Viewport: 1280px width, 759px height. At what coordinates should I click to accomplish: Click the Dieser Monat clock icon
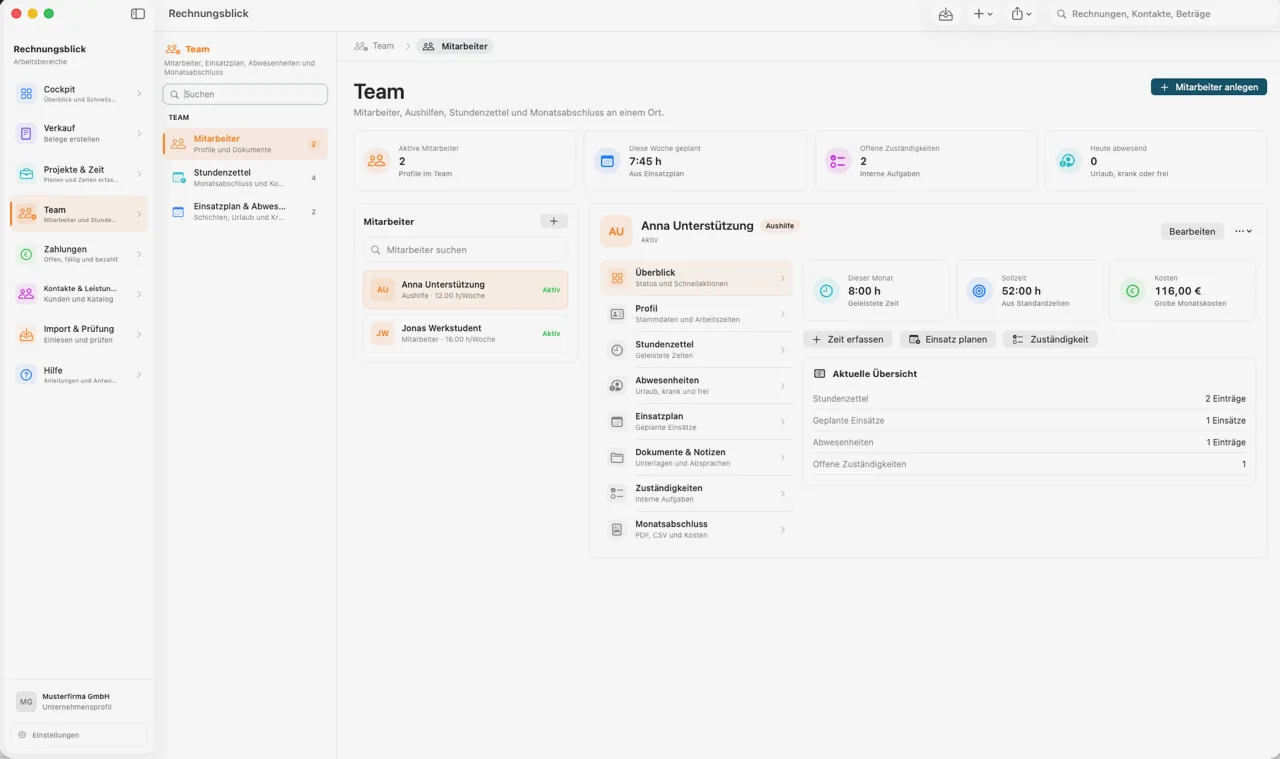[826, 291]
